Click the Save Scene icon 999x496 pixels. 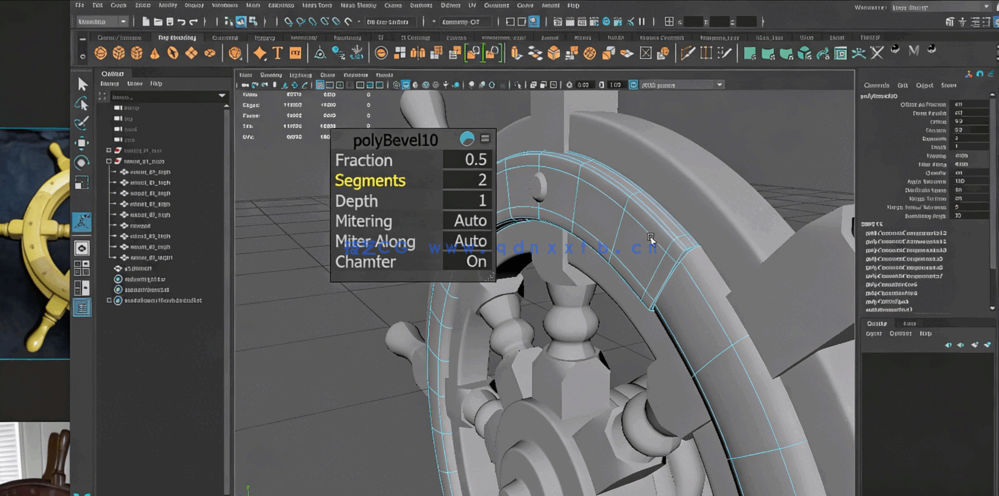point(169,22)
